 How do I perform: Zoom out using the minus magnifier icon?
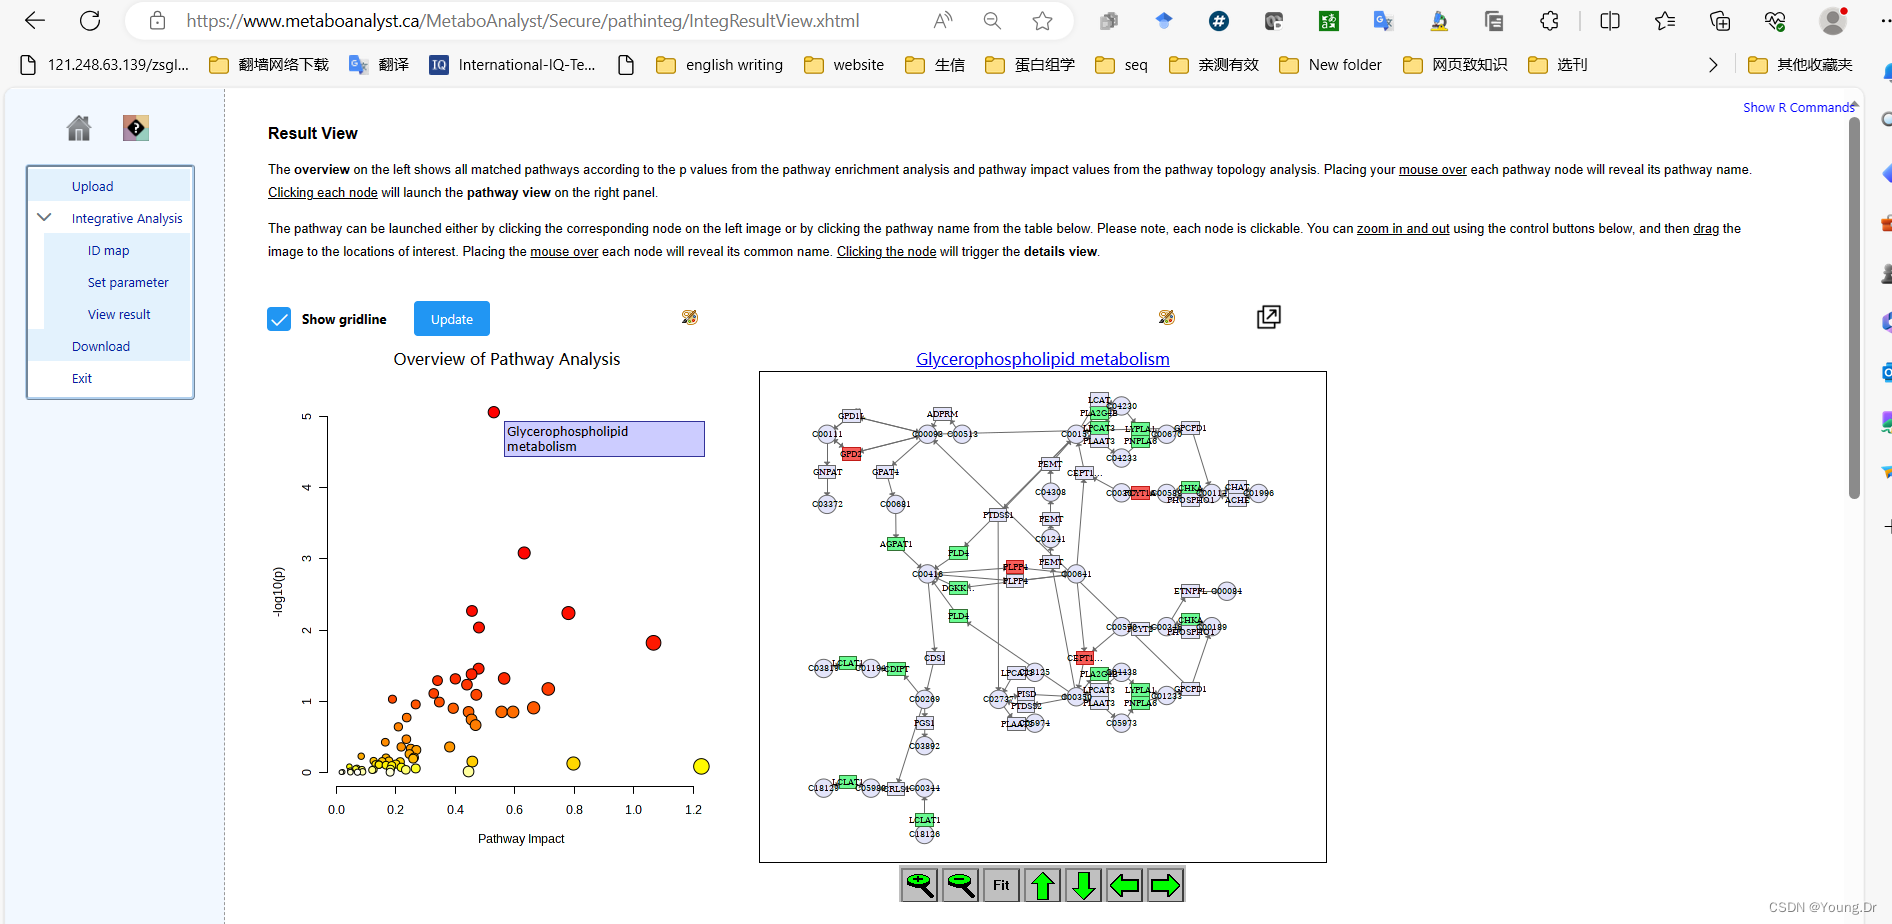(x=959, y=884)
